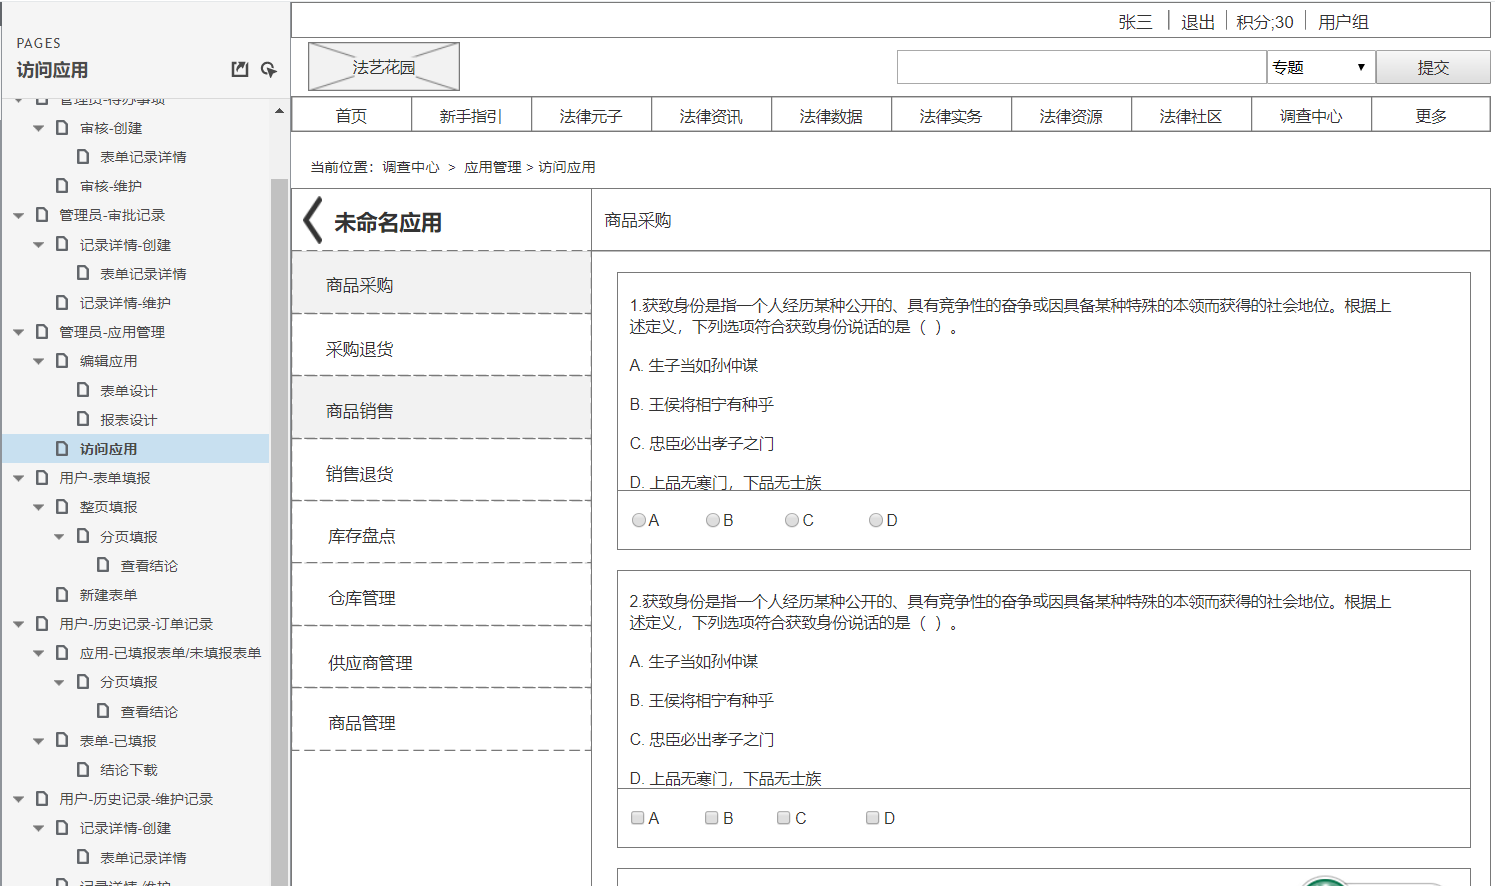Viewport: 1495px width, 886px height.
Task: Select radio option A for question 1
Action: pyautogui.click(x=639, y=520)
